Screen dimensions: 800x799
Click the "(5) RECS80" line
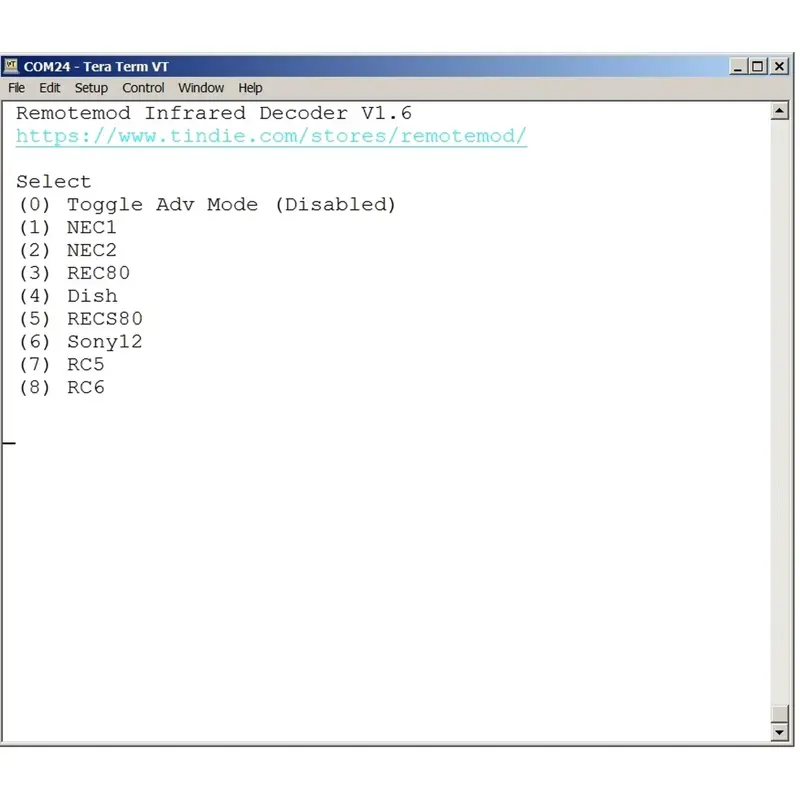81,319
